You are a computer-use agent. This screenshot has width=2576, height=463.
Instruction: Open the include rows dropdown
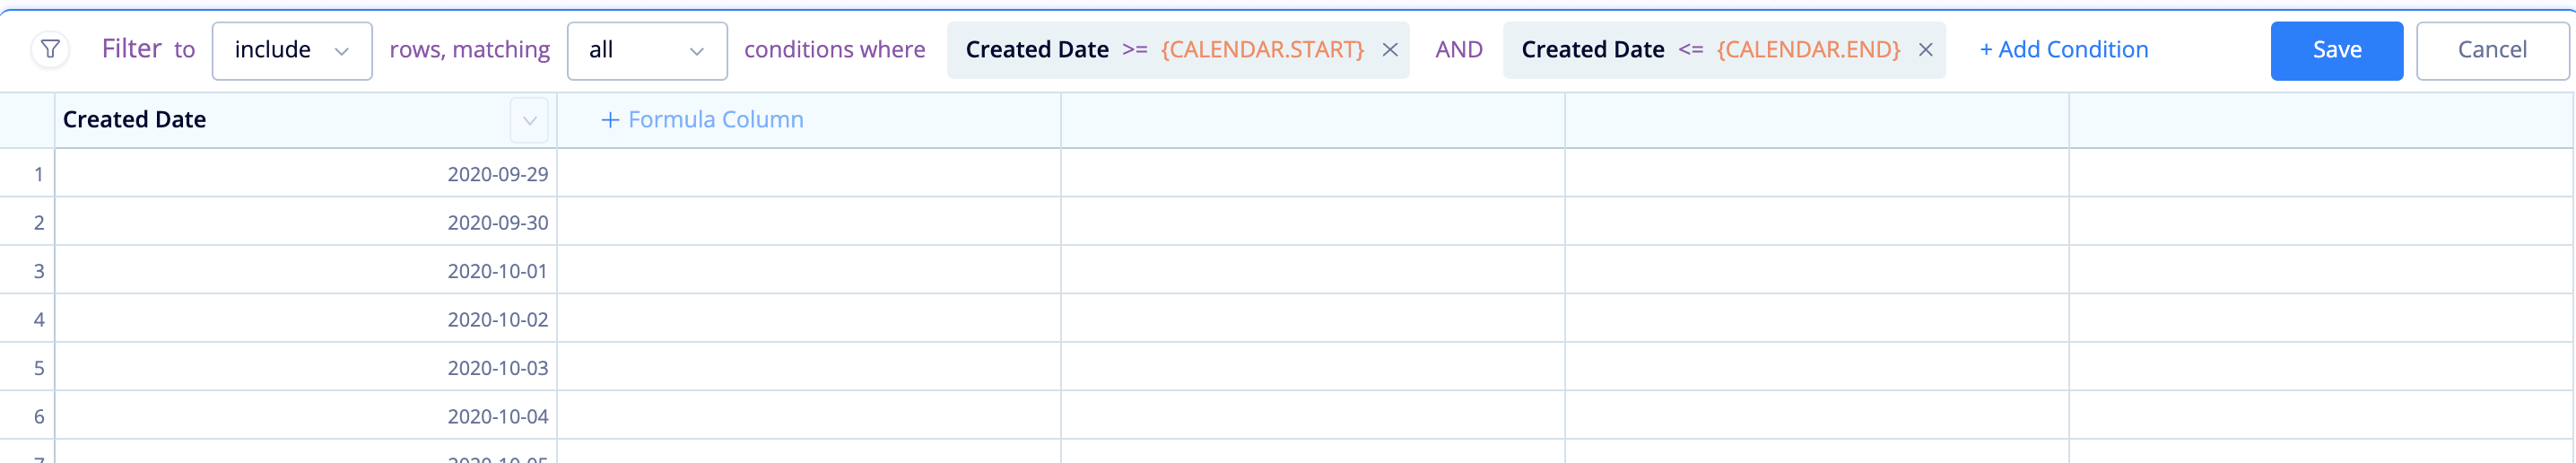(x=292, y=50)
